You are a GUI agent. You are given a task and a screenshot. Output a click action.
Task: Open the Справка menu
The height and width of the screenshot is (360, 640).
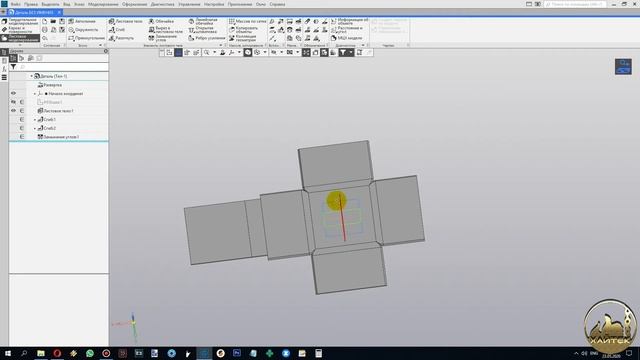[x=277, y=4]
